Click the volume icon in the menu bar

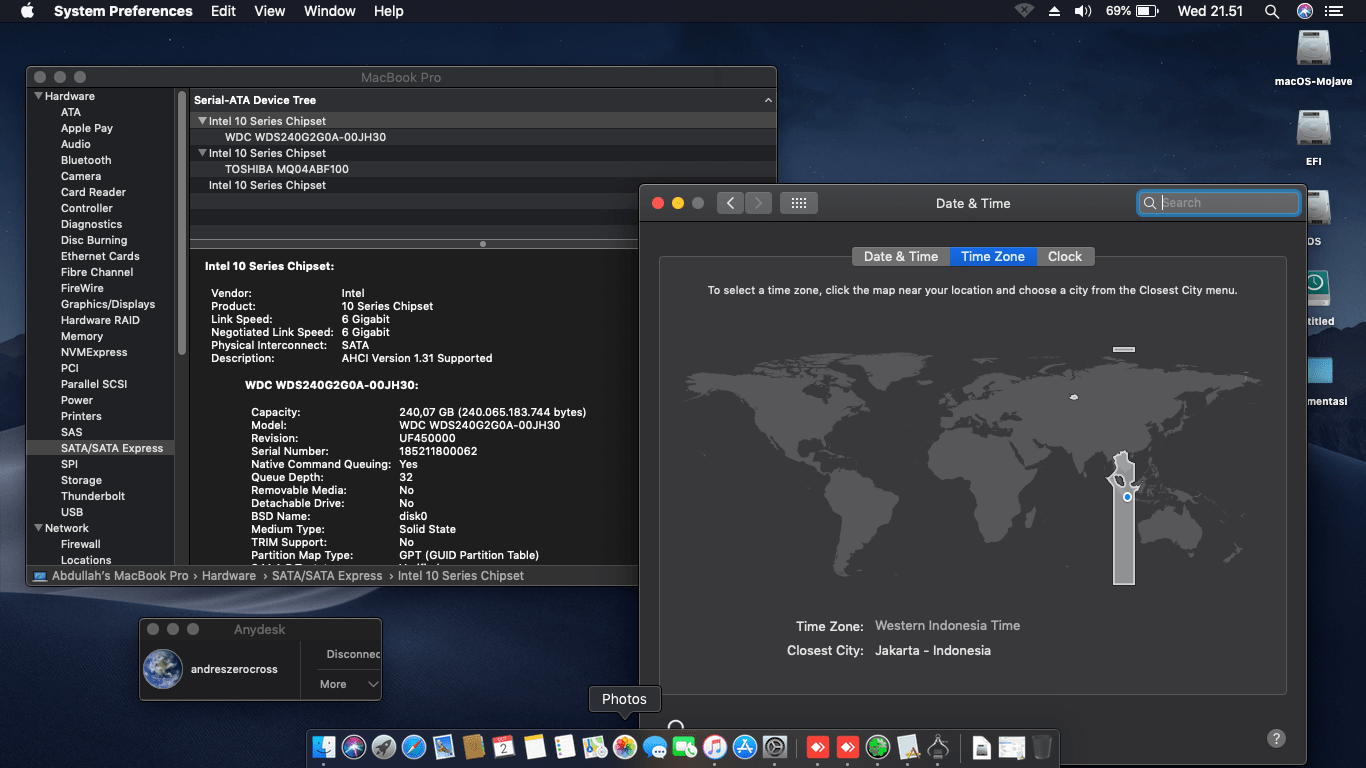pyautogui.click(x=1083, y=11)
